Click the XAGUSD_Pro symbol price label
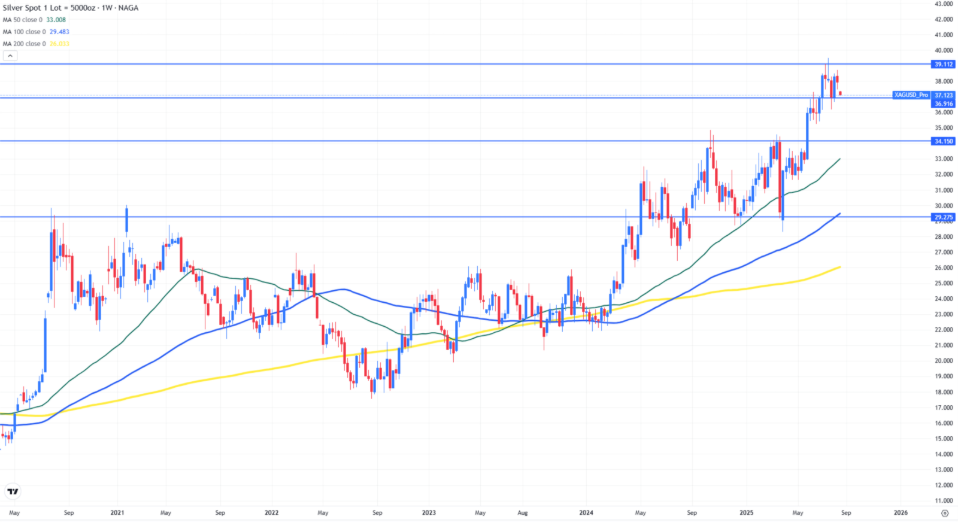 click(x=911, y=95)
